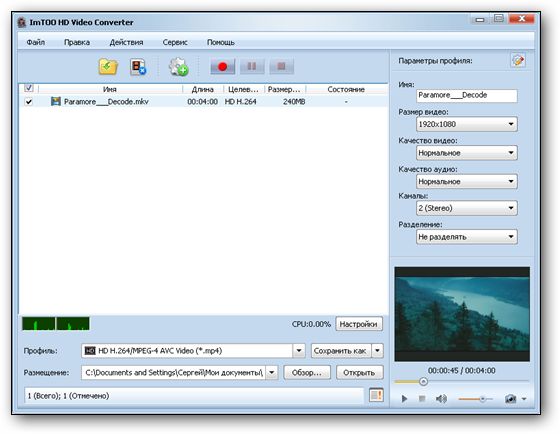Uncheck the Paramore___Decode.mkv file checkbox

[x=29, y=102]
